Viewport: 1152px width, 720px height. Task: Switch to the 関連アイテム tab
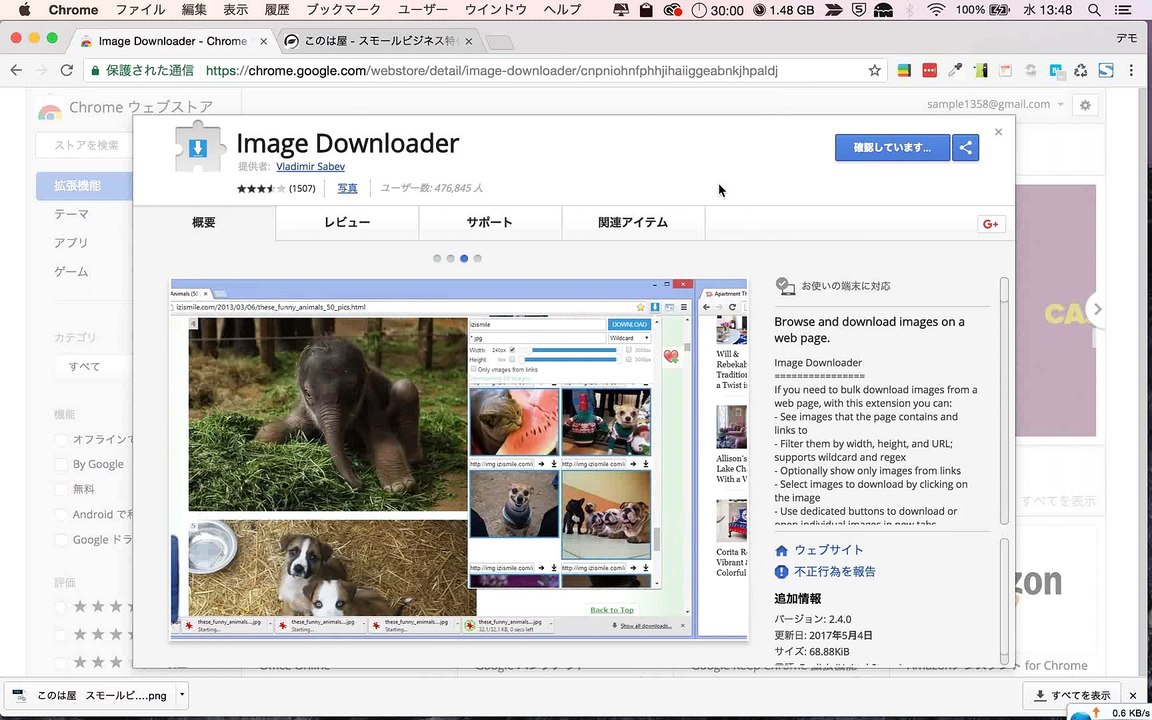coord(633,223)
